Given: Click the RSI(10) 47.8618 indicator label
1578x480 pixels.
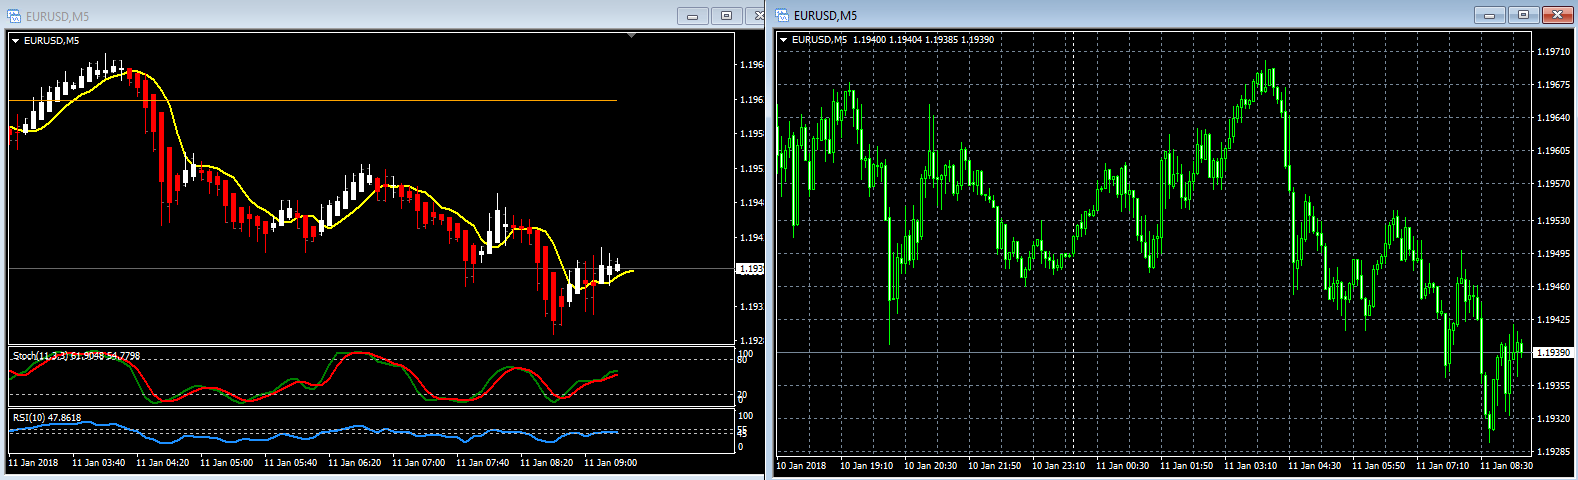Looking at the screenshot, I should point(47,417).
